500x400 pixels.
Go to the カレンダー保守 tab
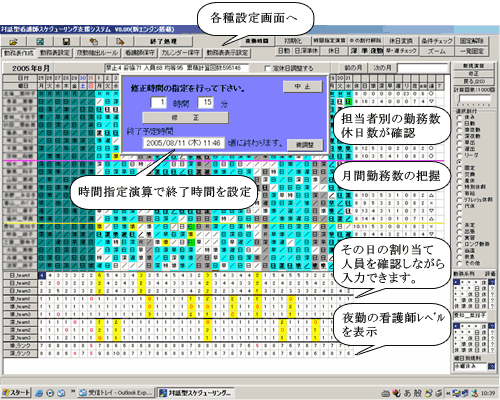180,53
